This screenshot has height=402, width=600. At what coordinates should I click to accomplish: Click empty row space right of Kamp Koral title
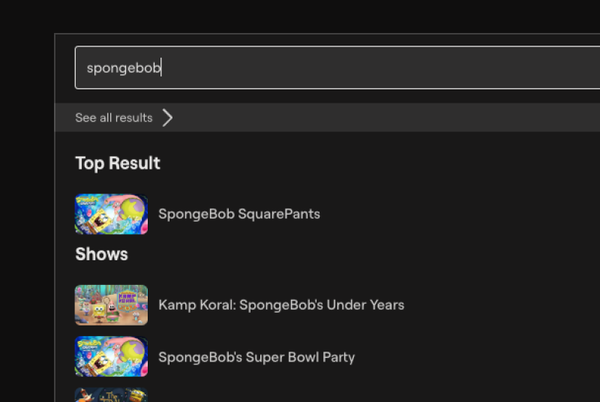[500, 305]
